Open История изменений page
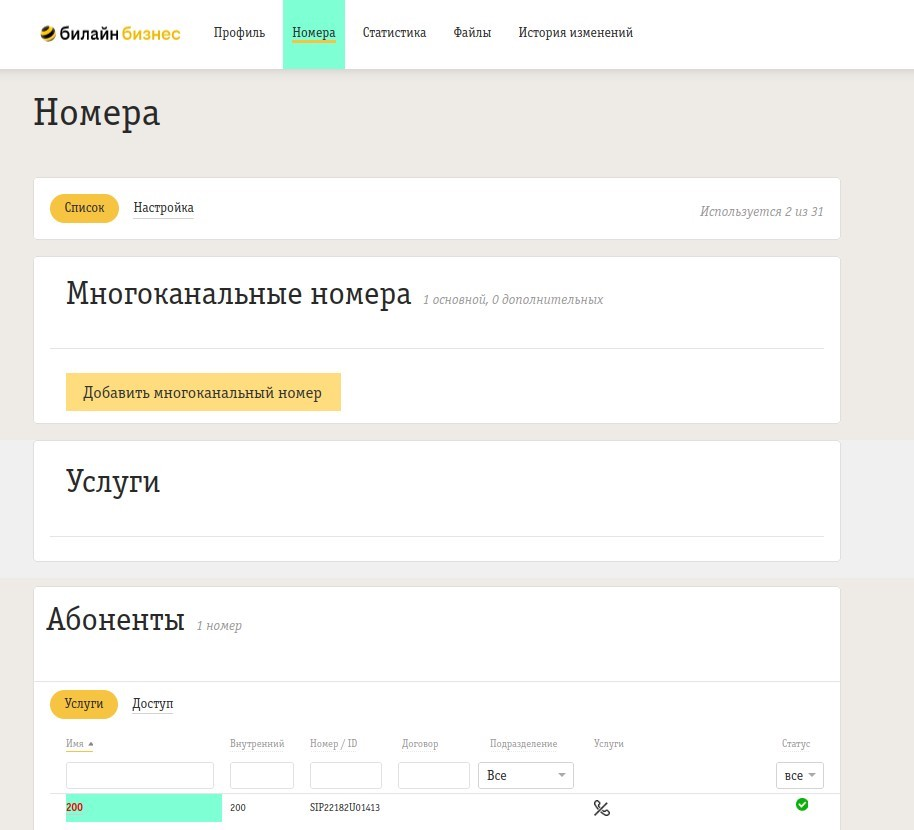The width and height of the screenshot is (914, 830). [x=575, y=33]
